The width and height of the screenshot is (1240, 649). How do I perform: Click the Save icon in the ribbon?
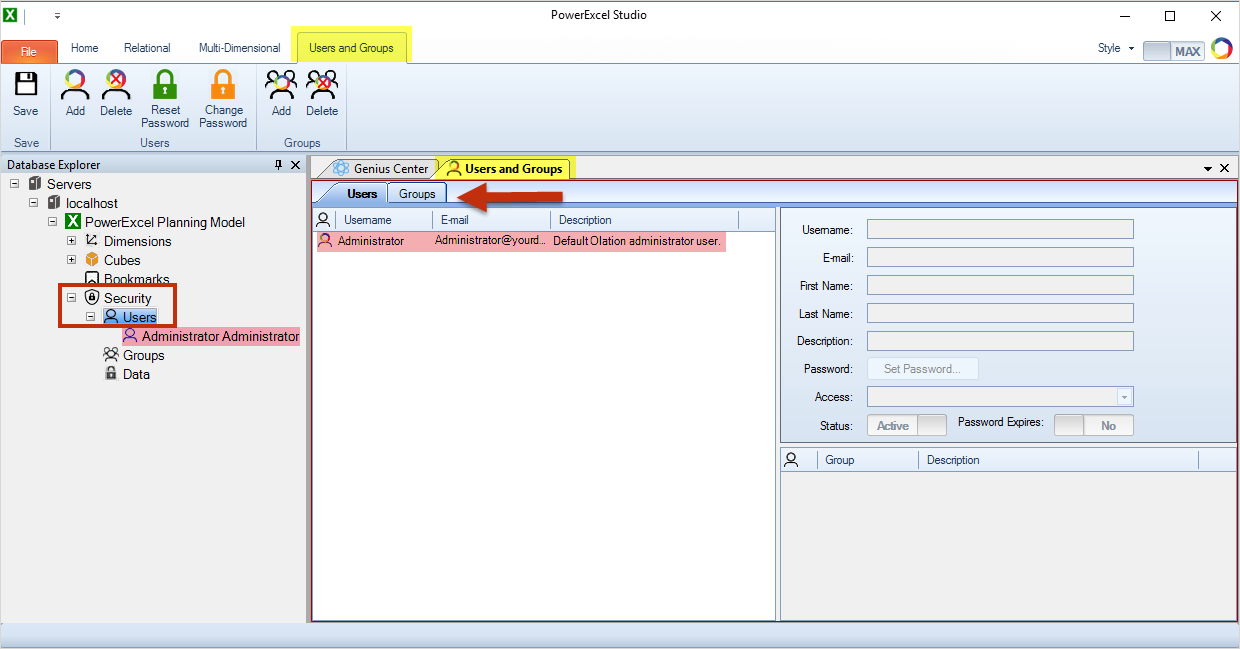26,84
